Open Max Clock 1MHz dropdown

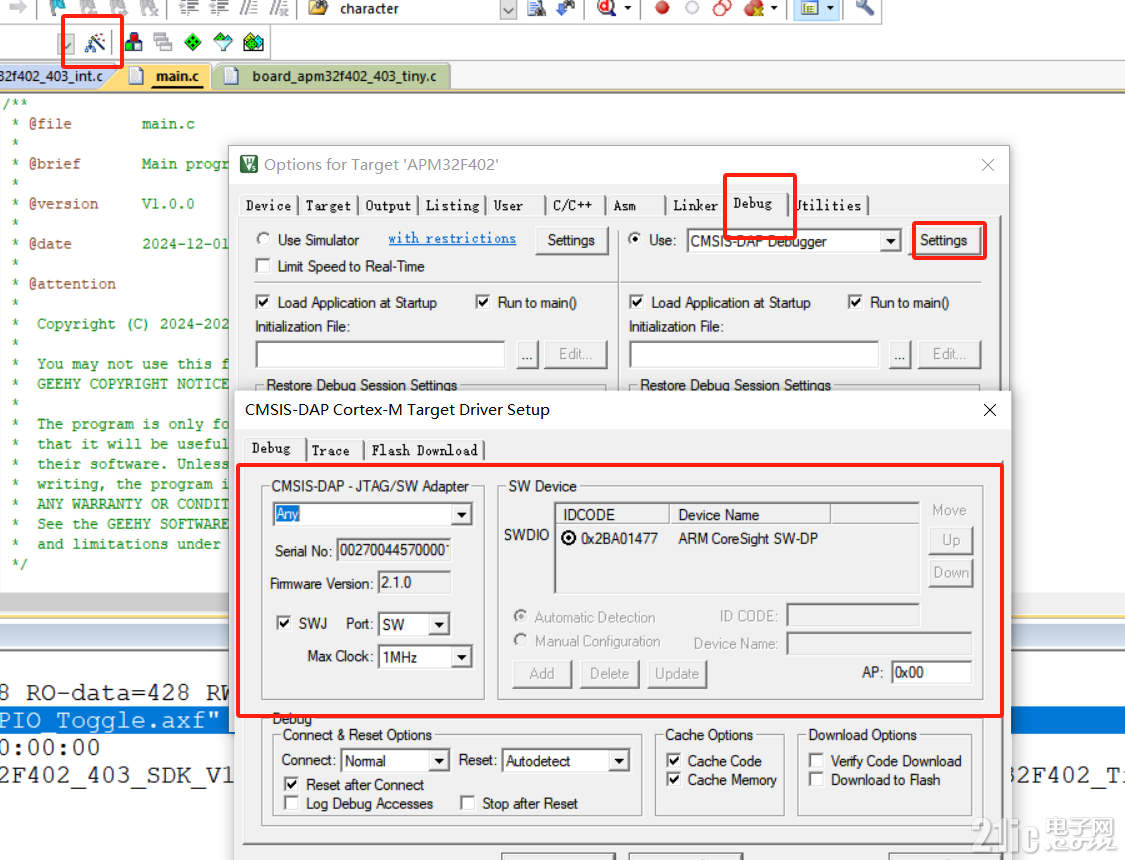tap(461, 656)
